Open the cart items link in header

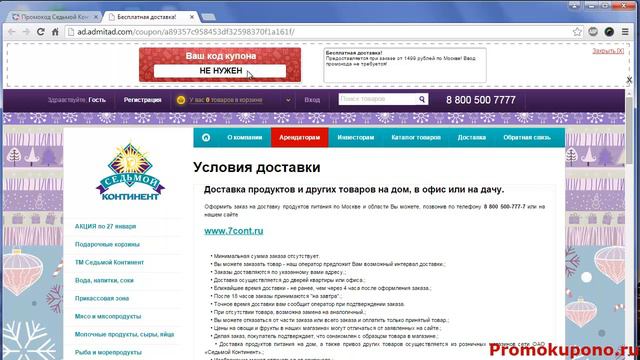pyautogui.click(x=225, y=100)
